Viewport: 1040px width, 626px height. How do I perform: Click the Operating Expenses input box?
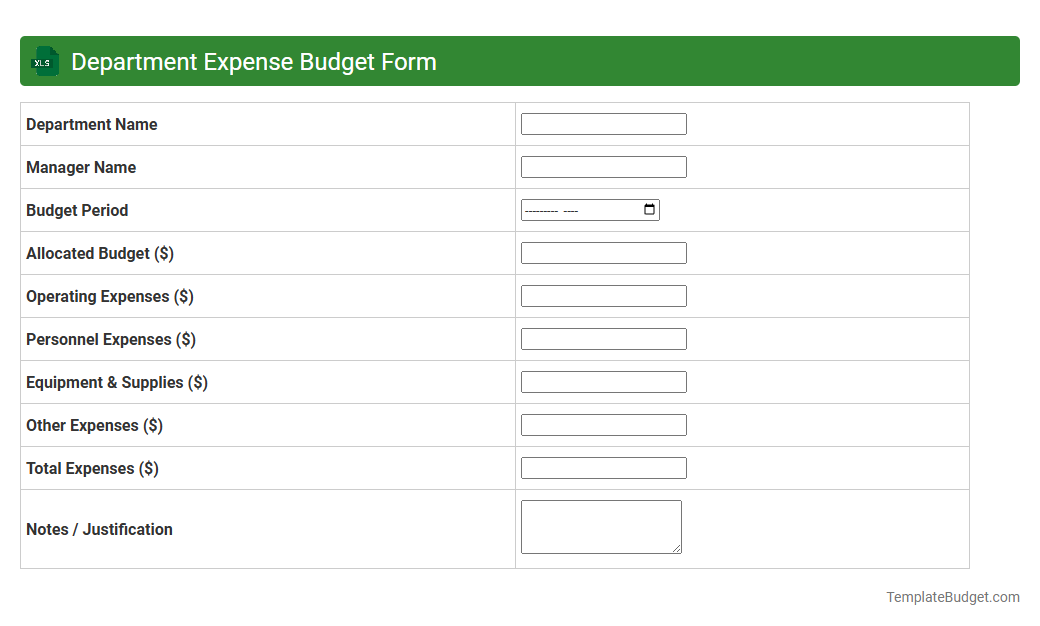(x=603, y=295)
